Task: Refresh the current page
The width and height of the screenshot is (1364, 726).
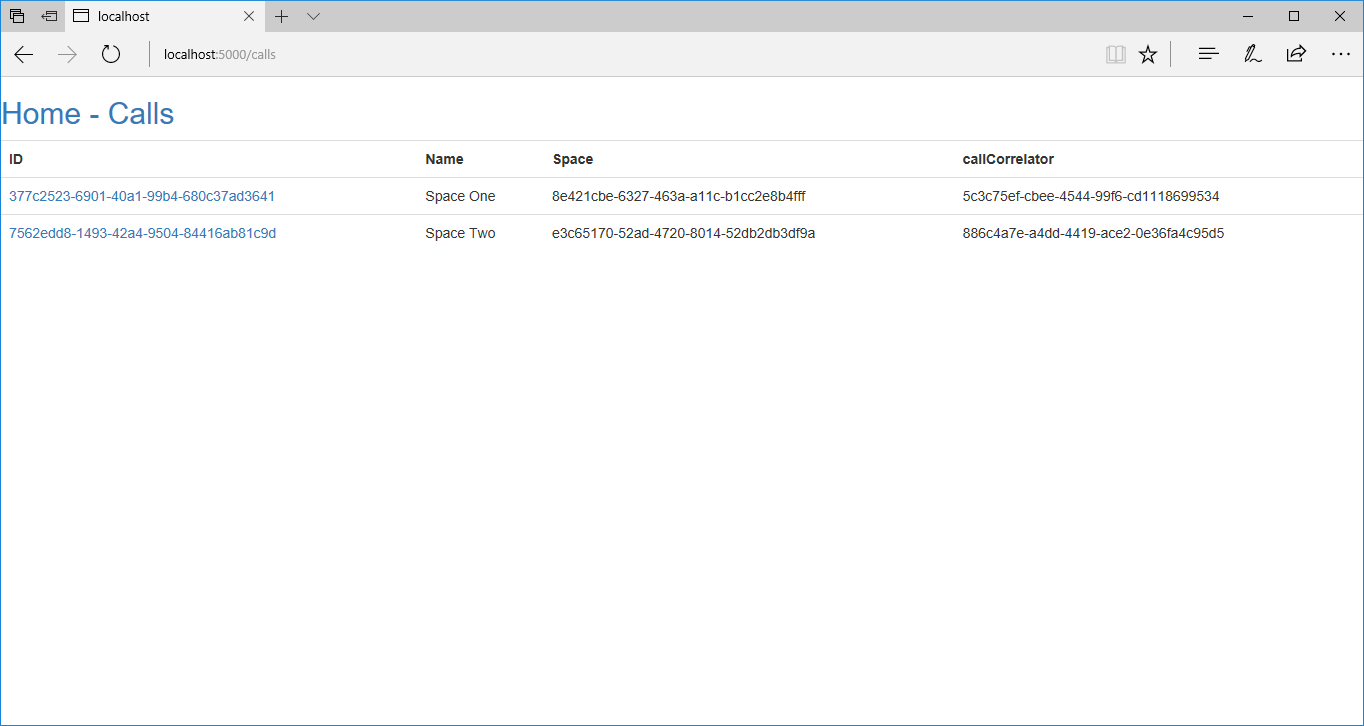Action: (111, 55)
